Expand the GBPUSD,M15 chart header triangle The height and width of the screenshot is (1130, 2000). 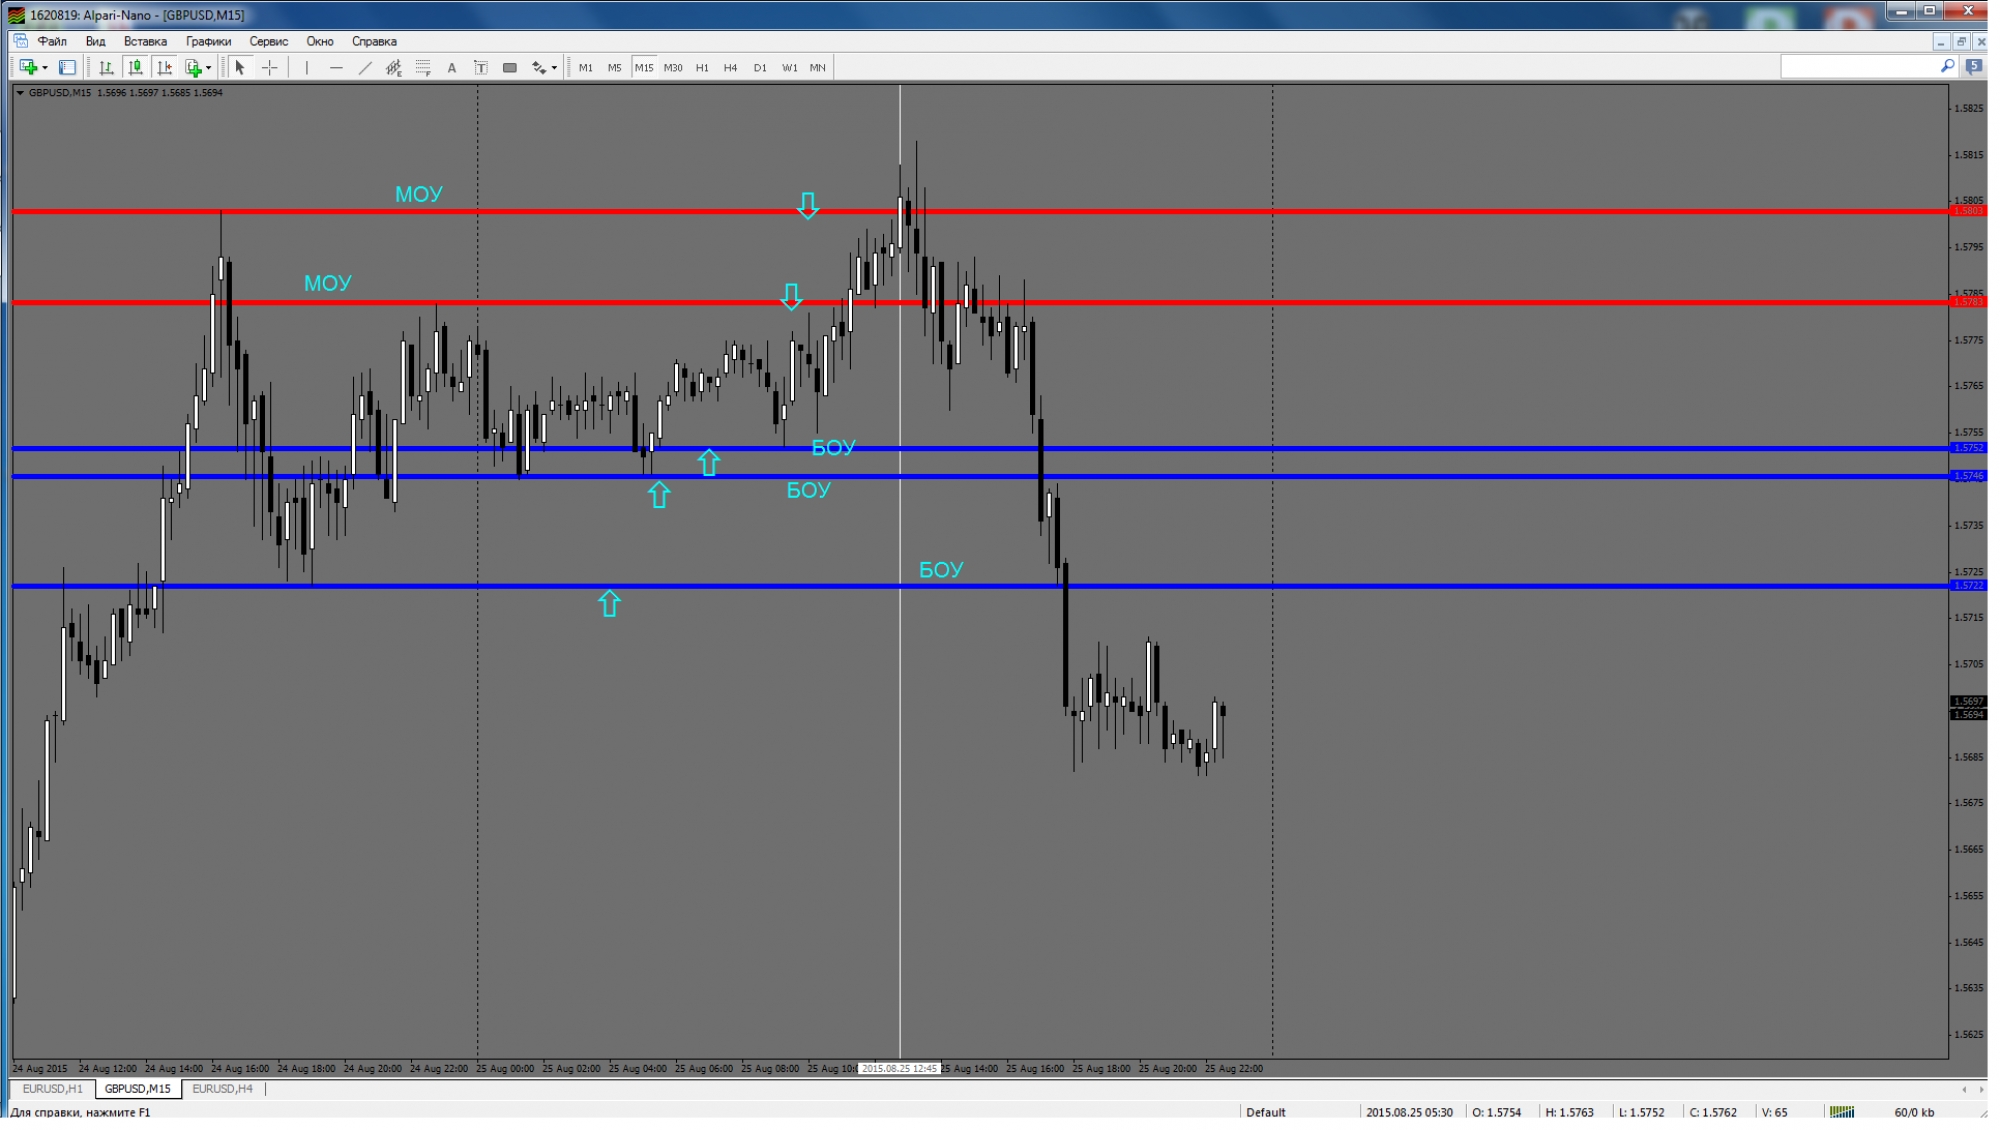click(x=20, y=93)
